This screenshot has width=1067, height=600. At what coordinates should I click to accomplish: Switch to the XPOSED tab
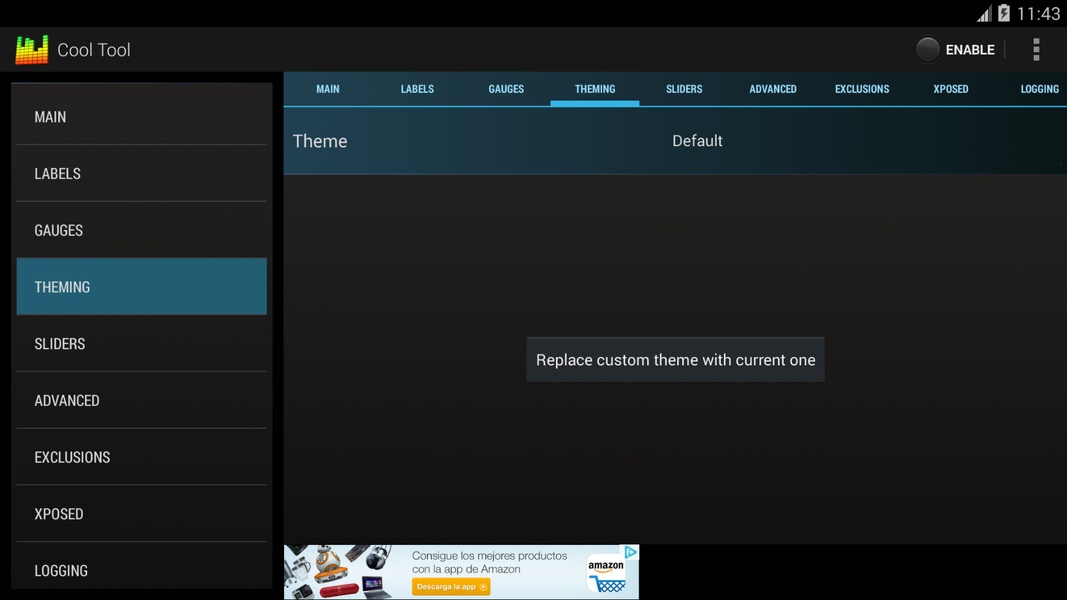click(951, 89)
